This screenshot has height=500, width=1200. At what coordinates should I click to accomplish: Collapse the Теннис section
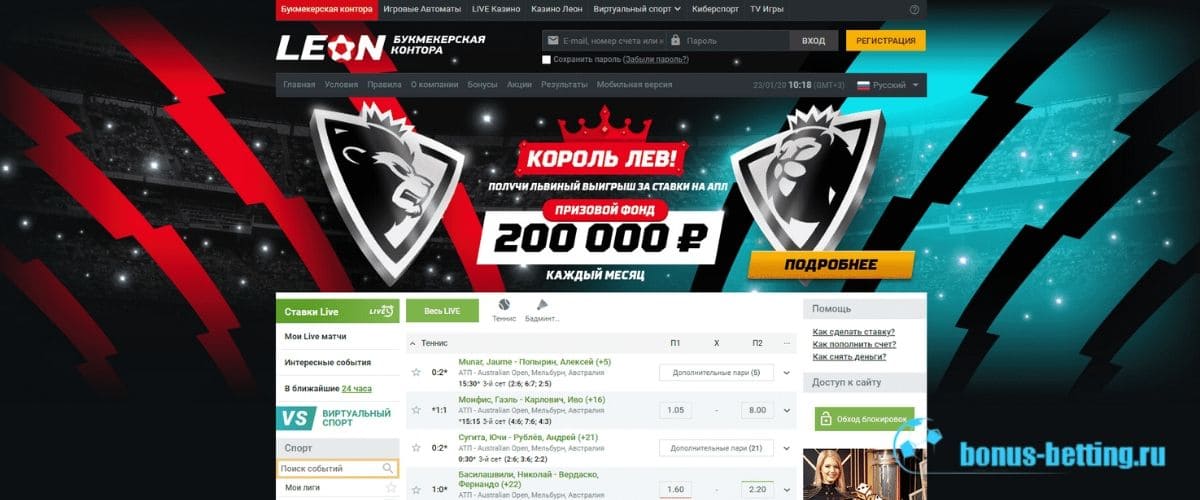coord(412,343)
